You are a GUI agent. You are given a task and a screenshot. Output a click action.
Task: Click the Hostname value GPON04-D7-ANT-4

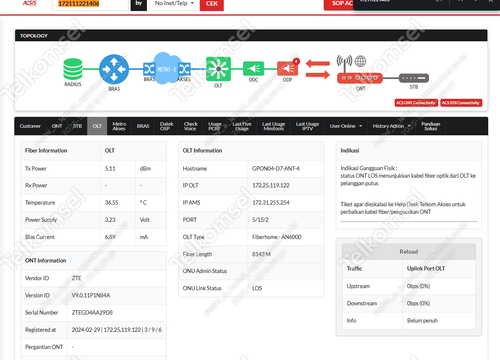tap(276, 169)
